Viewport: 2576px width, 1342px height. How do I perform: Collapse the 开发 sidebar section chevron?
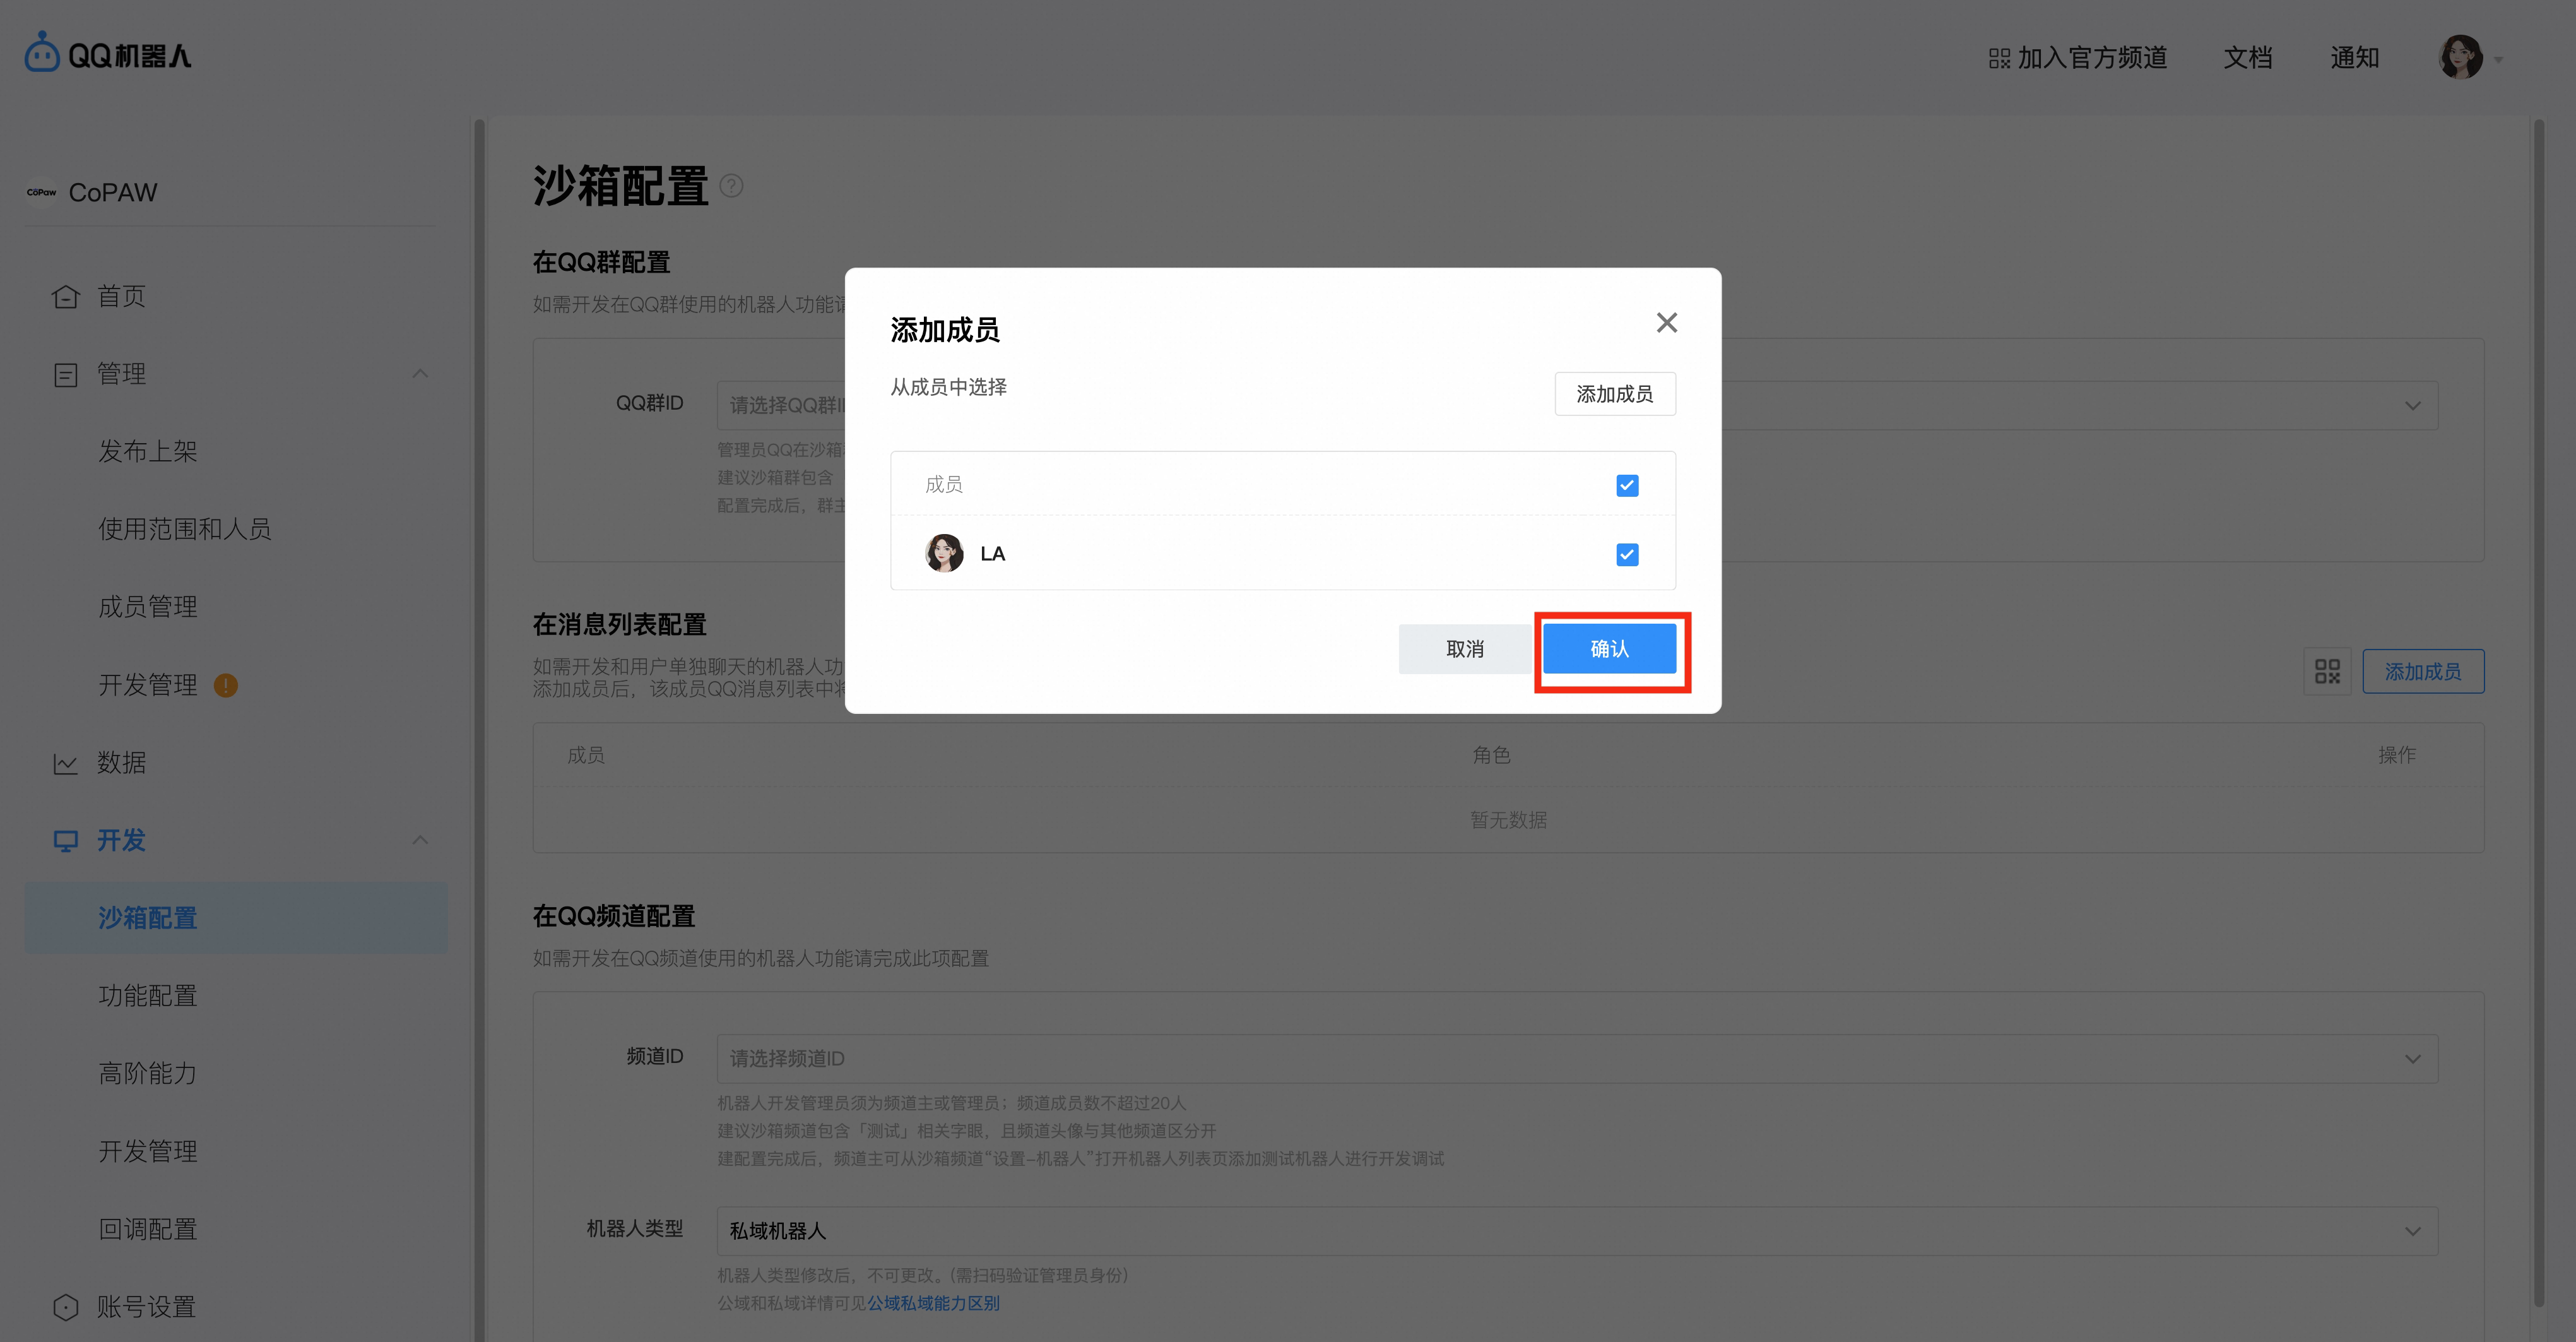pos(420,840)
